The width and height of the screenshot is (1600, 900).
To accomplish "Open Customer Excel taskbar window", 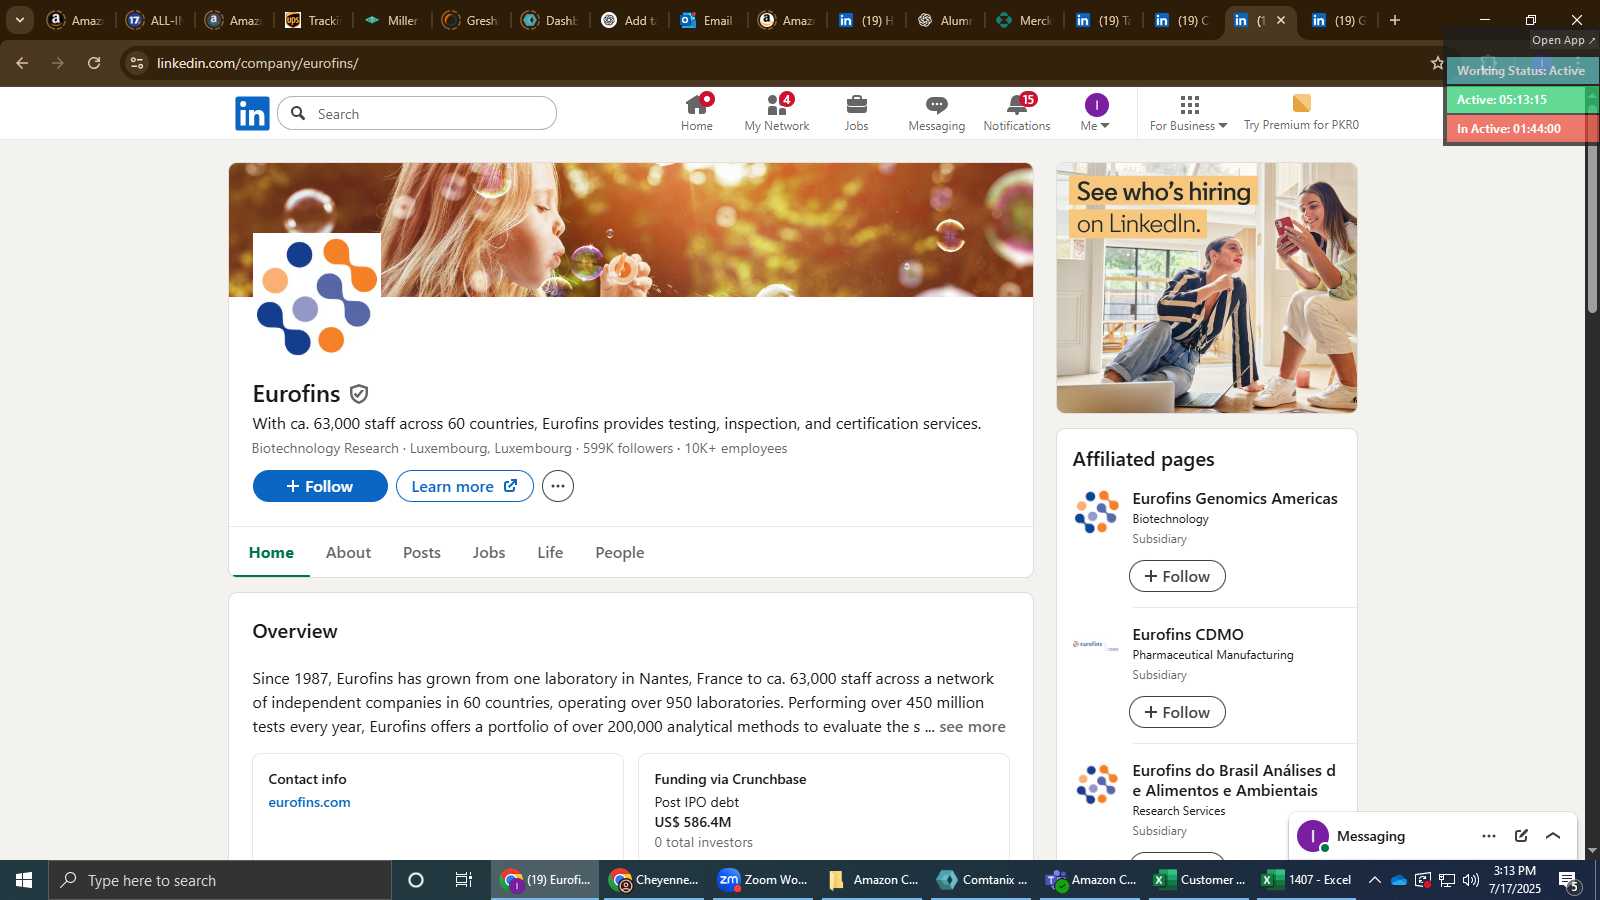I will (x=1200, y=880).
